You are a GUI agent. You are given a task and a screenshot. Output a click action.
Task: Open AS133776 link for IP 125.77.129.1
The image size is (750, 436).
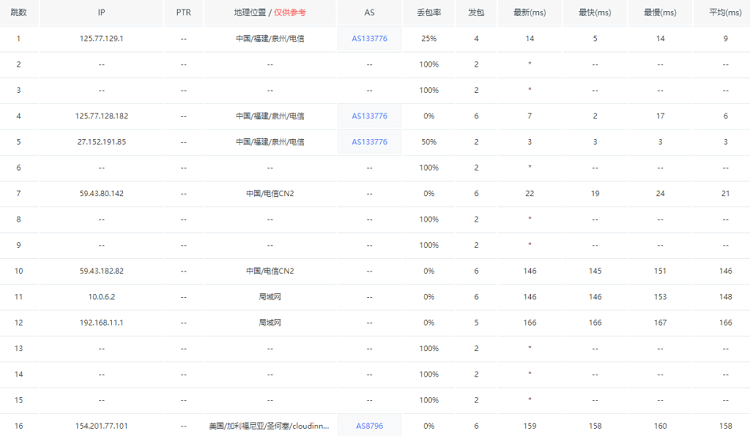(369, 39)
